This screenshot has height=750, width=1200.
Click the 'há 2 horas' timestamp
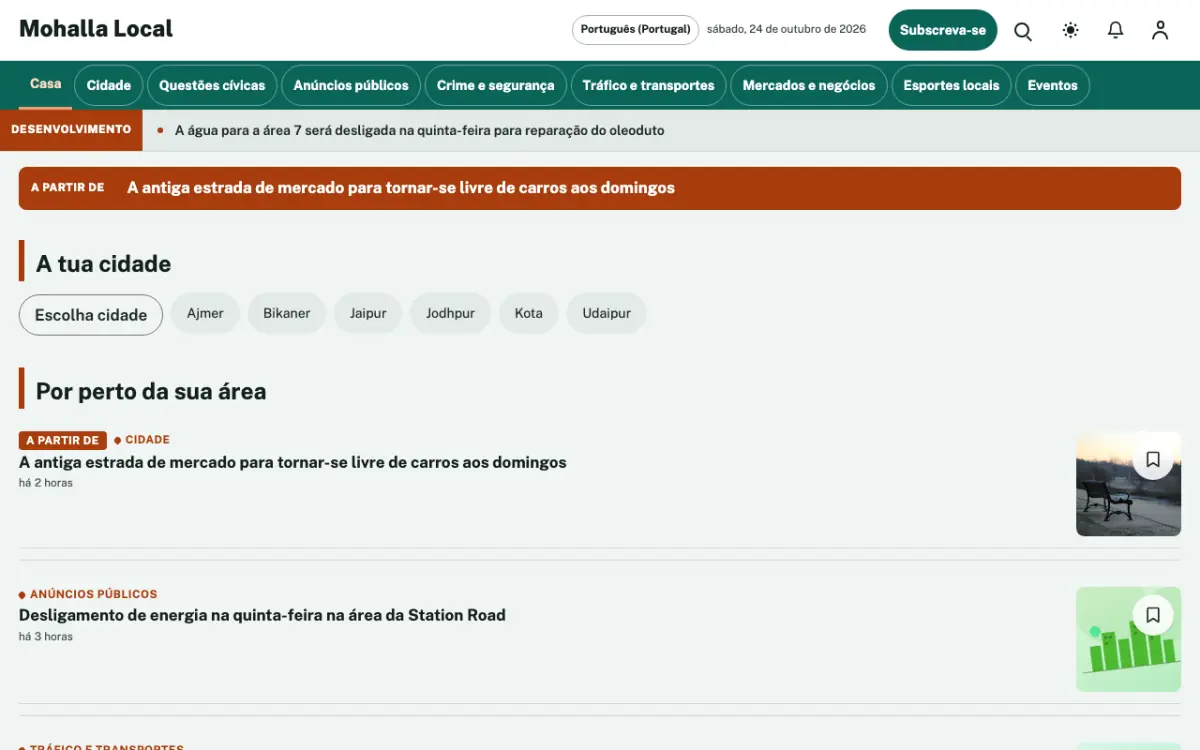(x=46, y=483)
